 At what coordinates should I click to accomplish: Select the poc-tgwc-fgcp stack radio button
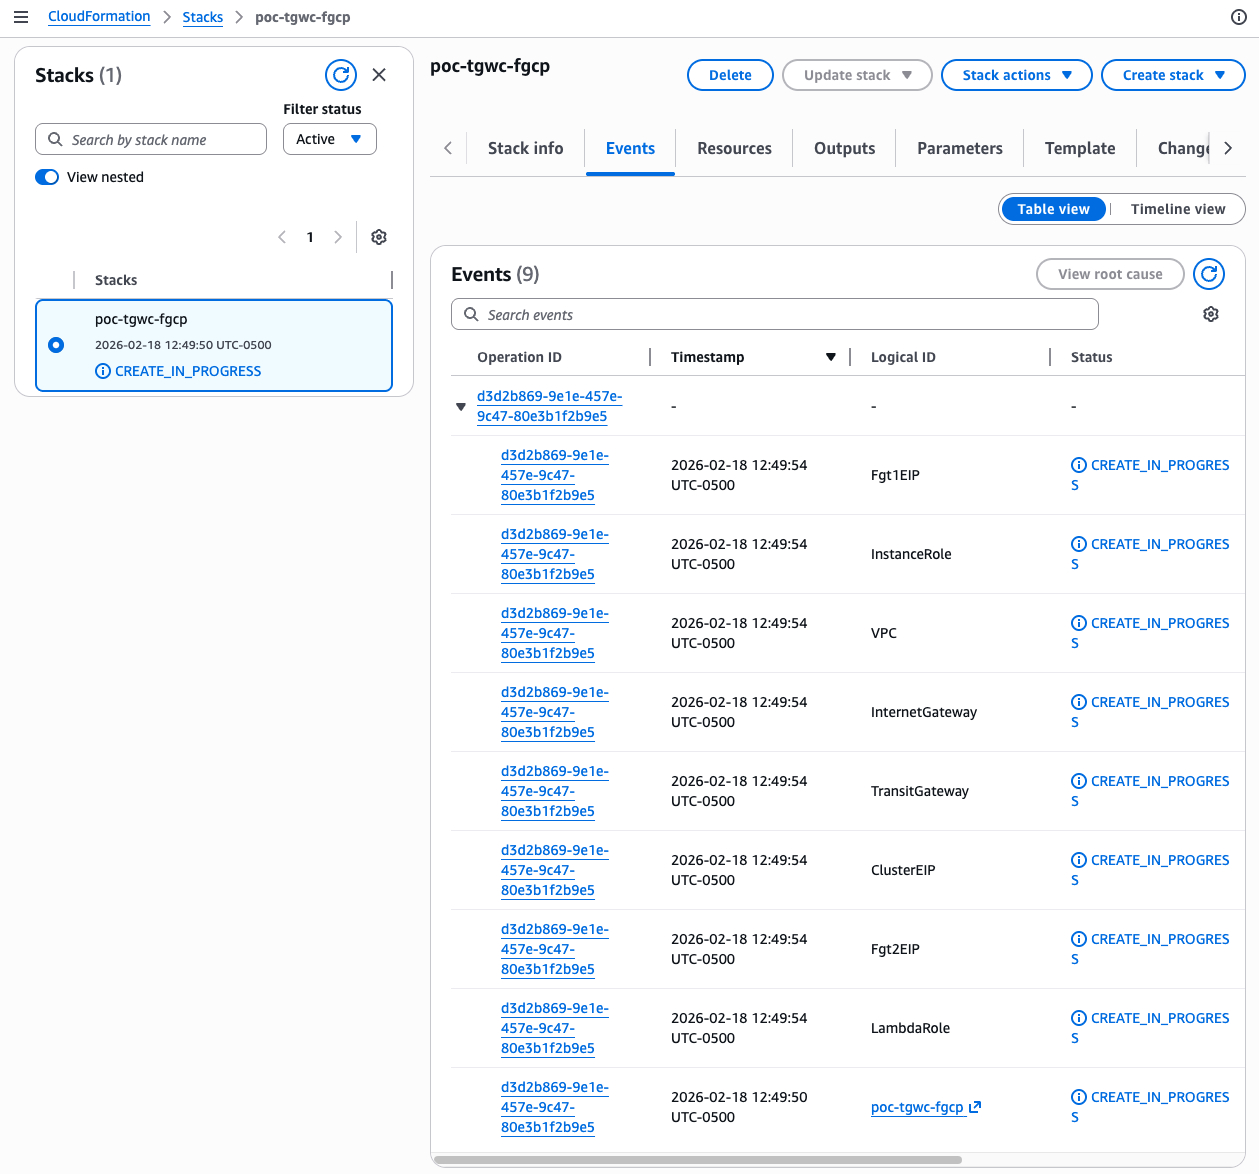pos(56,345)
